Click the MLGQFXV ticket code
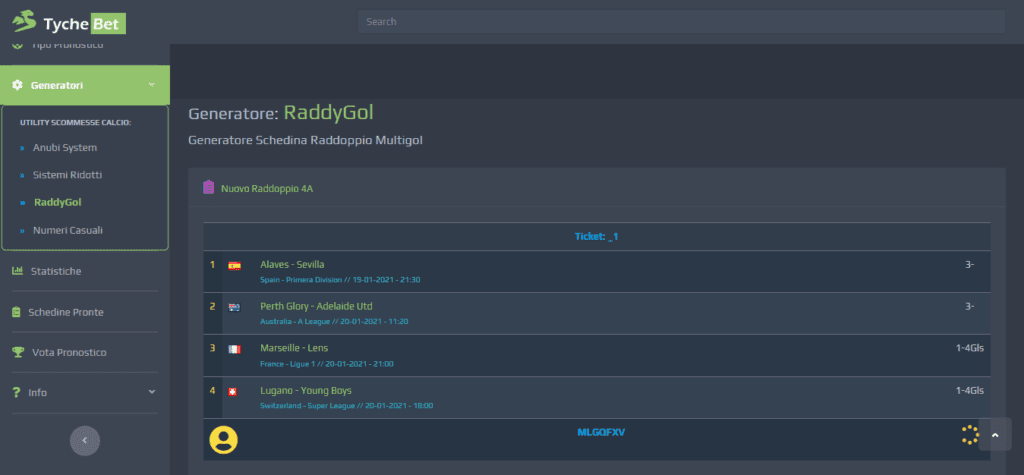 point(601,432)
